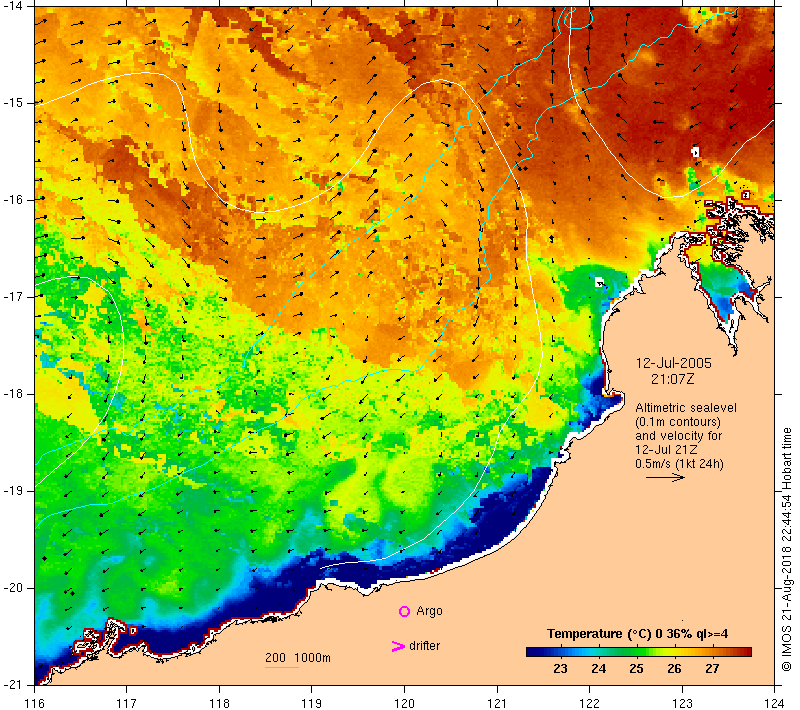The image size is (800, 710).
Task: Click the 'Altimetric sealevel' caption text
Action: coord(686,408)
